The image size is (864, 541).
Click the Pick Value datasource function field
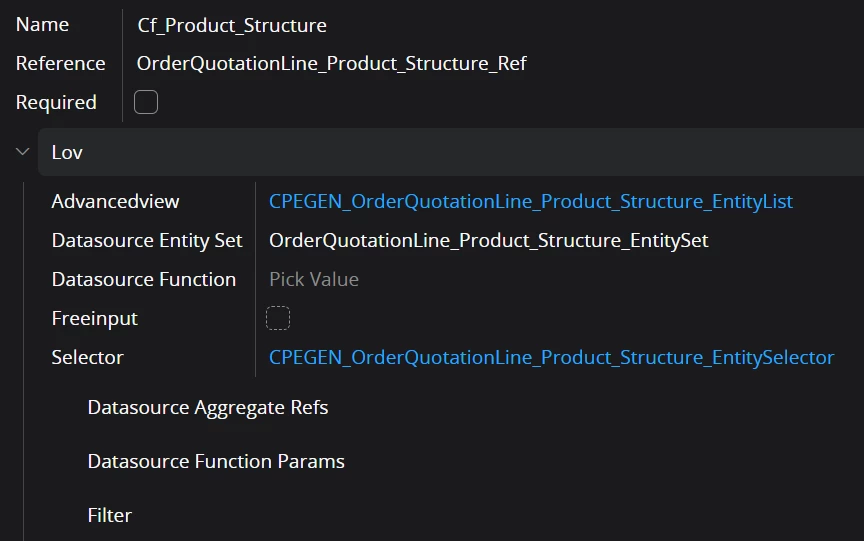[314, 279]
